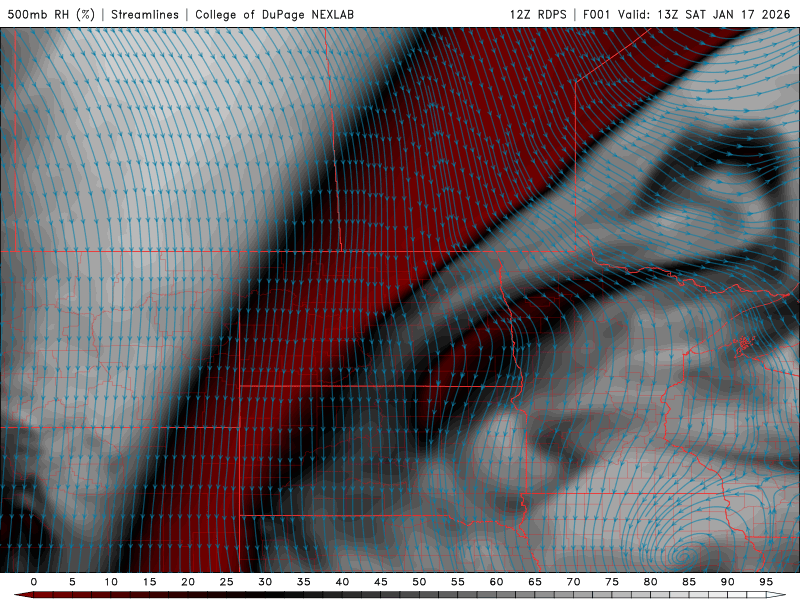Select the "Streamlines" label in header

tap(145, 14)
